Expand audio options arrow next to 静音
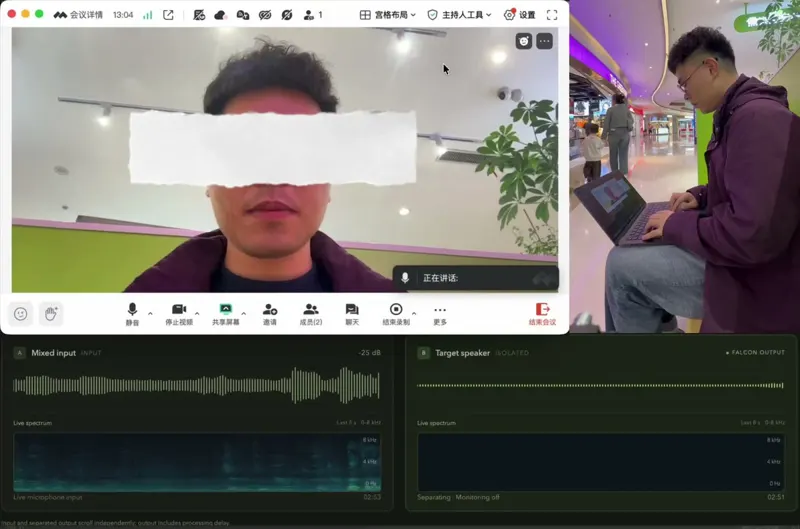The image size is (800, 529). coord(150,313)
